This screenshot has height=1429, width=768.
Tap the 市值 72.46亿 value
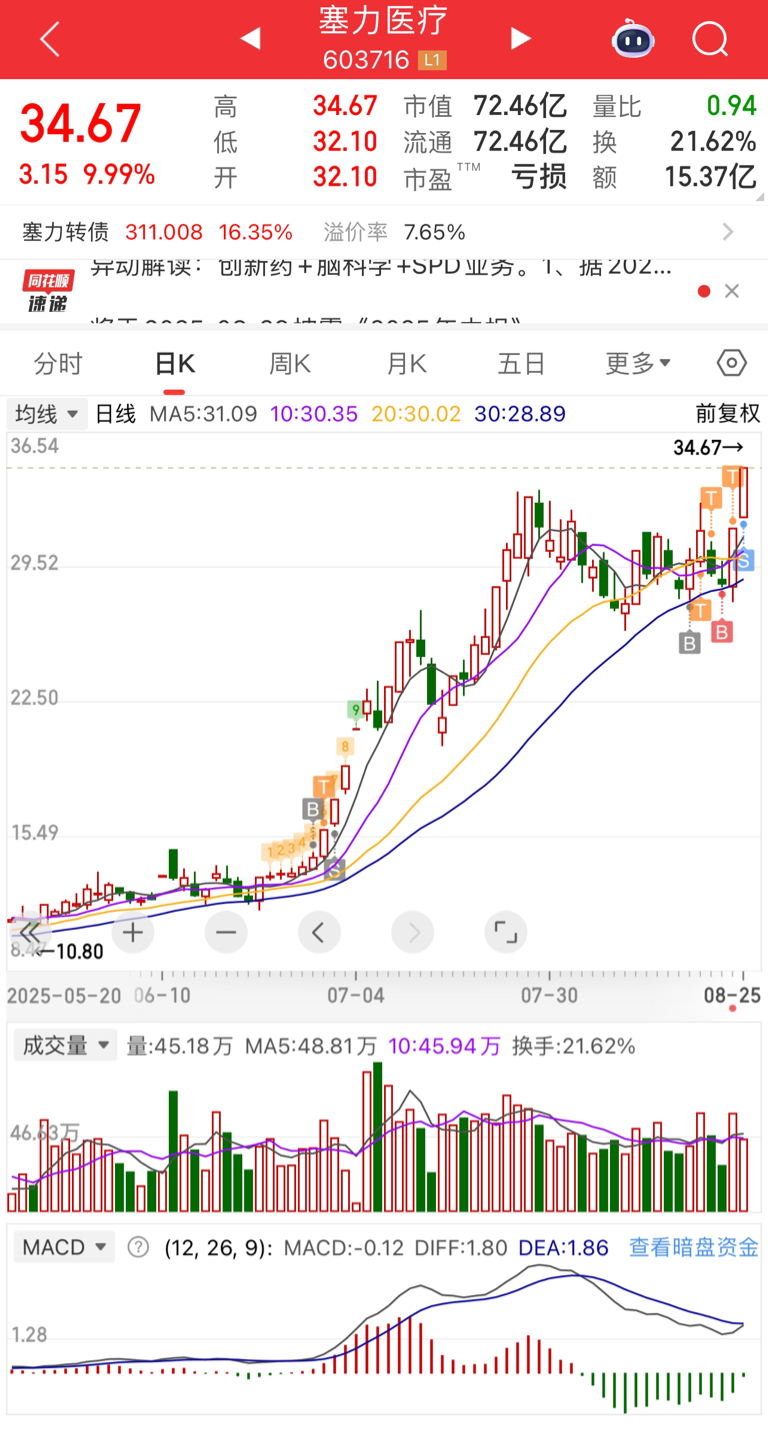click(x=520, y=106)
